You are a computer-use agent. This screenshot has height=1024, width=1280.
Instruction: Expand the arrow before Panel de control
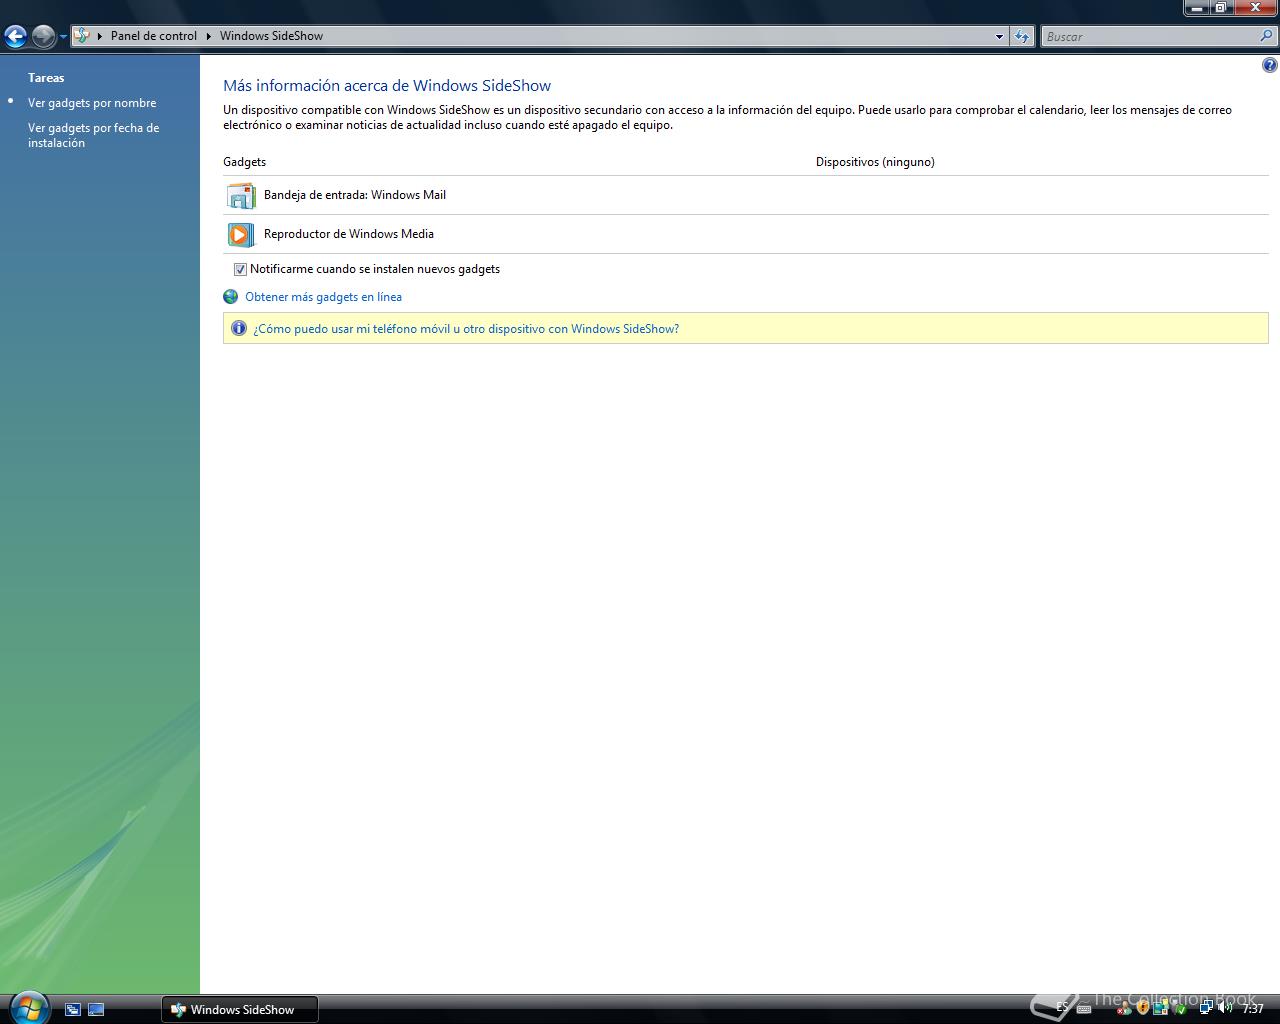tap(100, 36)
